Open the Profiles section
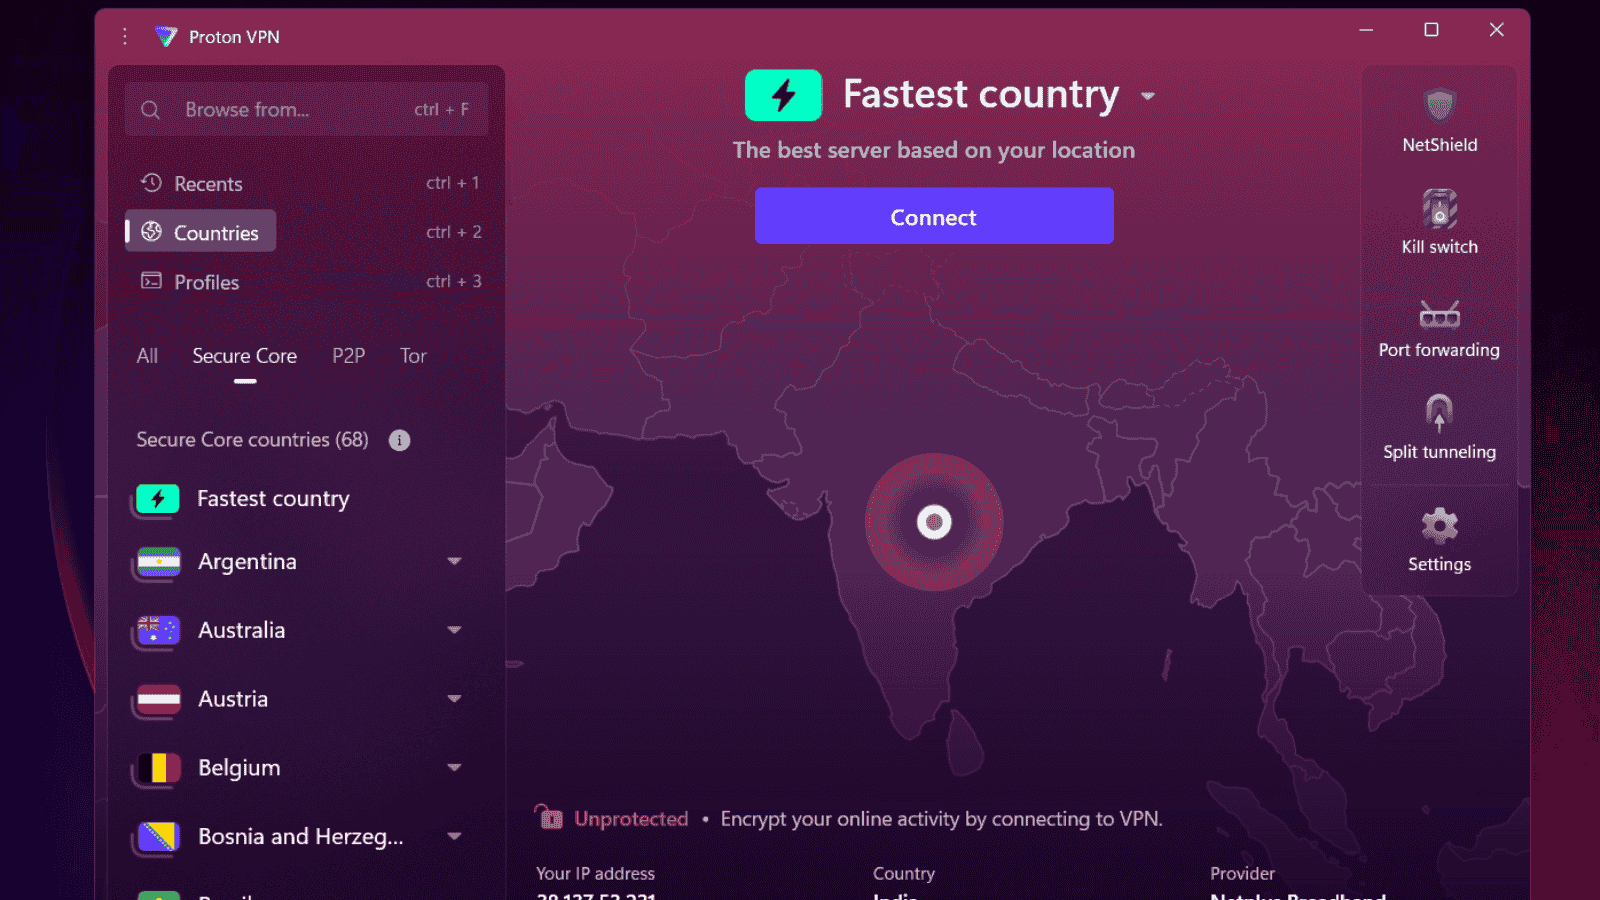Viewport: 1600px width, 900px height. [x=206, y=282]
